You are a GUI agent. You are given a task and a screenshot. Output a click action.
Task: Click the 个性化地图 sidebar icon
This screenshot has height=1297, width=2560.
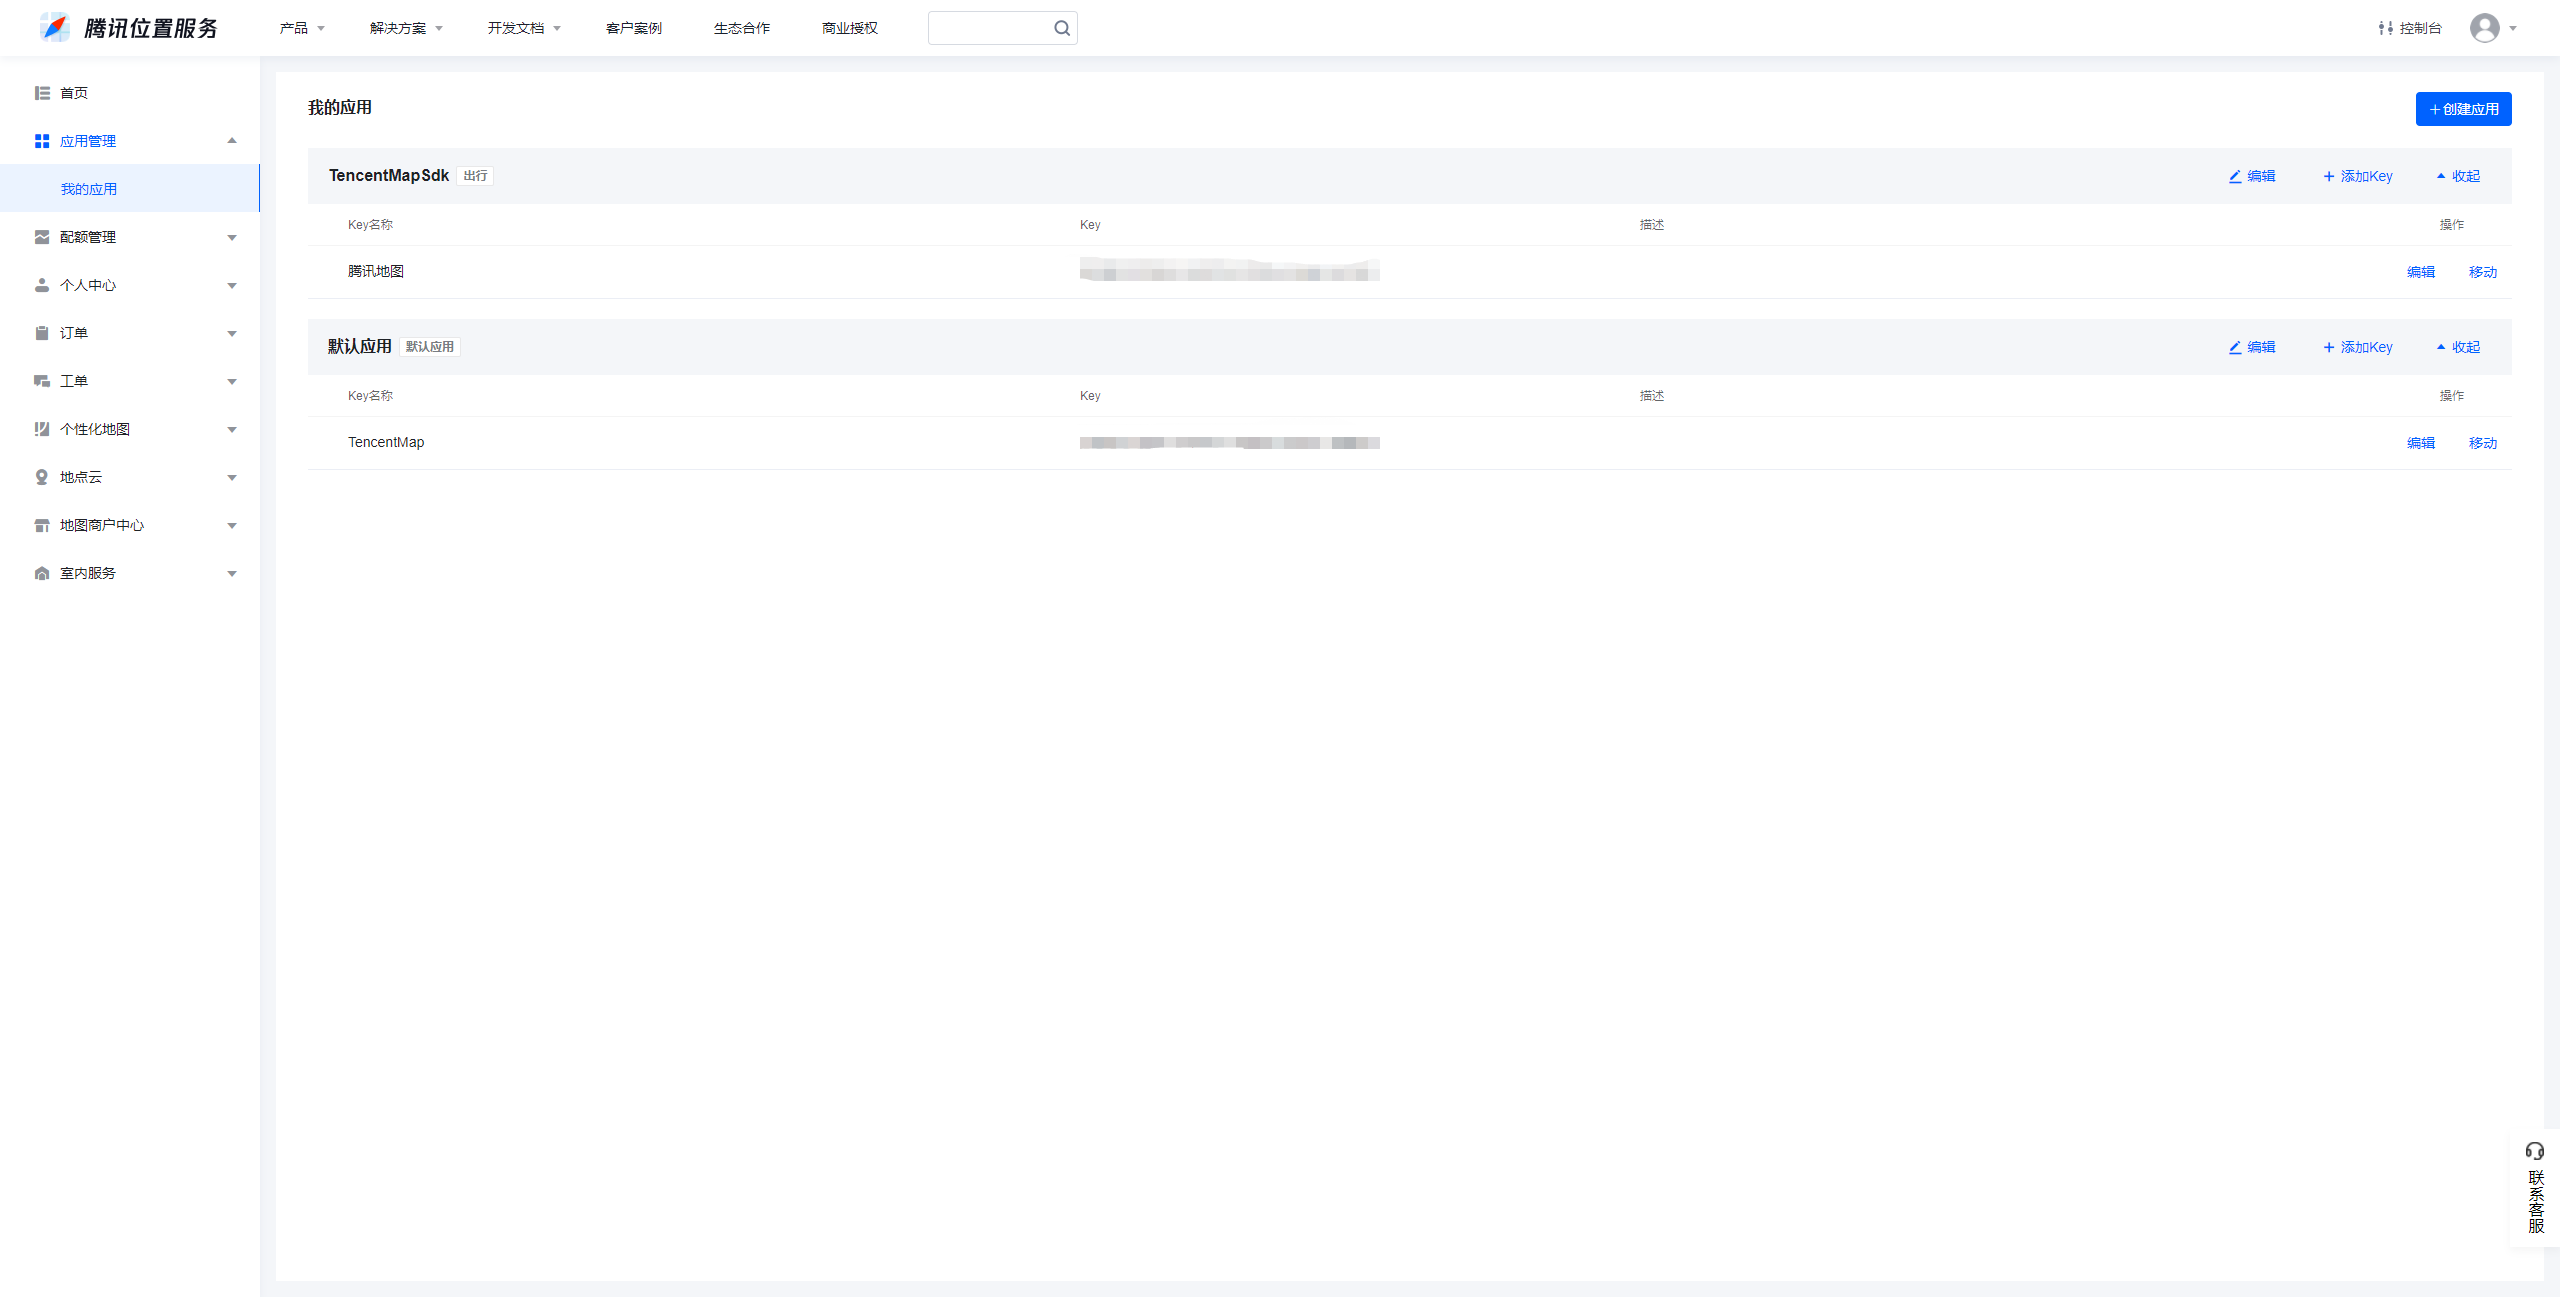tap(42, 429)
